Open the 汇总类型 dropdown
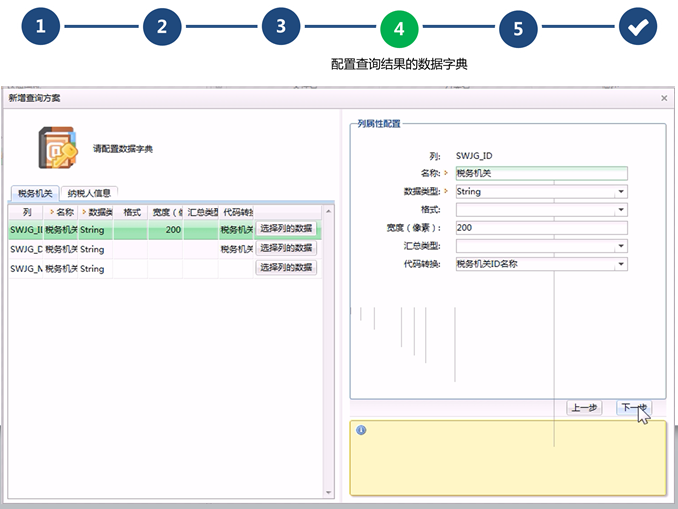Image resolution: width=678 pixels, height=509 pixels. click(x=621, y=245)
